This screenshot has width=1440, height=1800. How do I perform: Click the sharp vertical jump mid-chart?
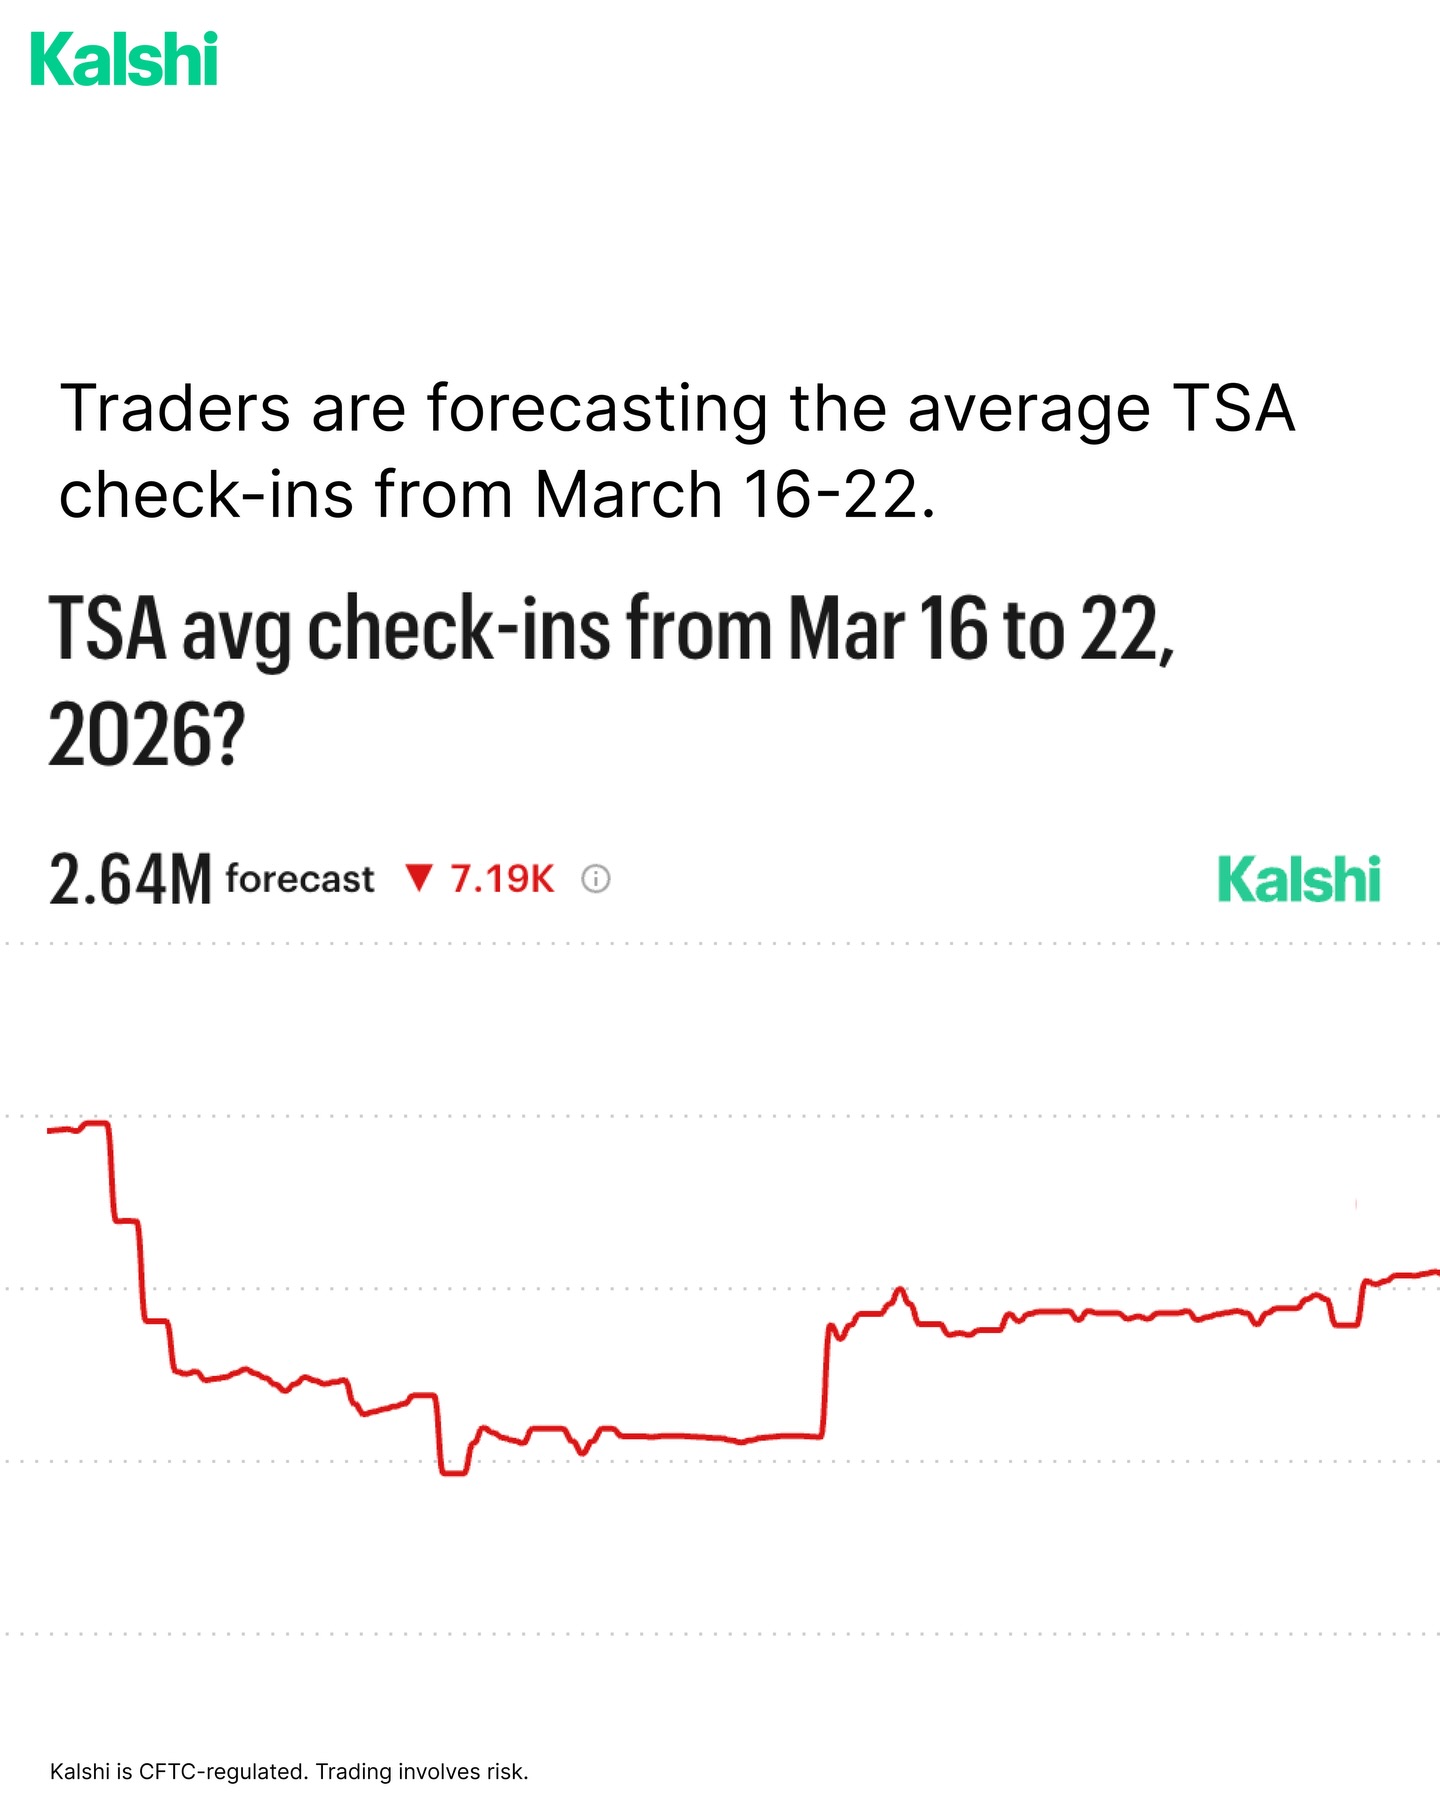[x=825, y=1380]
